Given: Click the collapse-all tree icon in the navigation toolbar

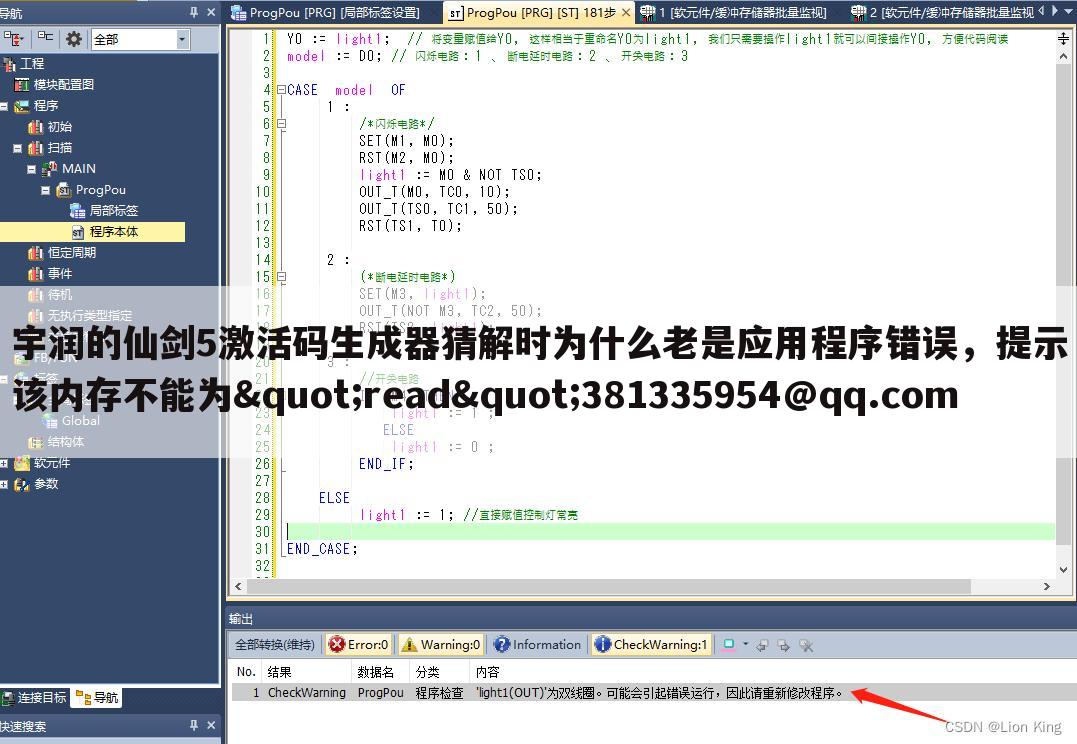Looking at the screenshot, I should tap(45, 38).
